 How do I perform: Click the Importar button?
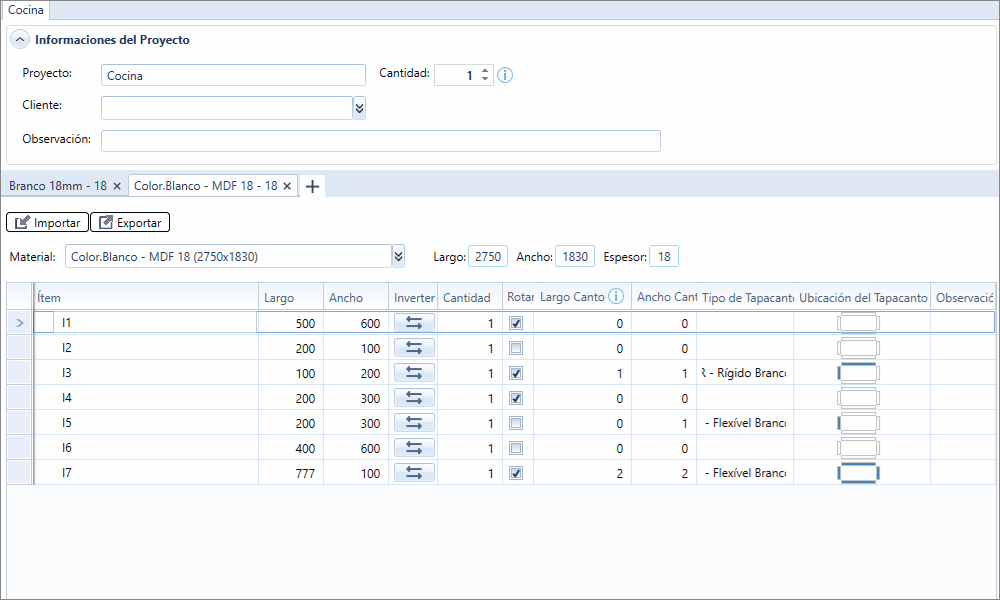pyautogui.click(x=47, y=223)
